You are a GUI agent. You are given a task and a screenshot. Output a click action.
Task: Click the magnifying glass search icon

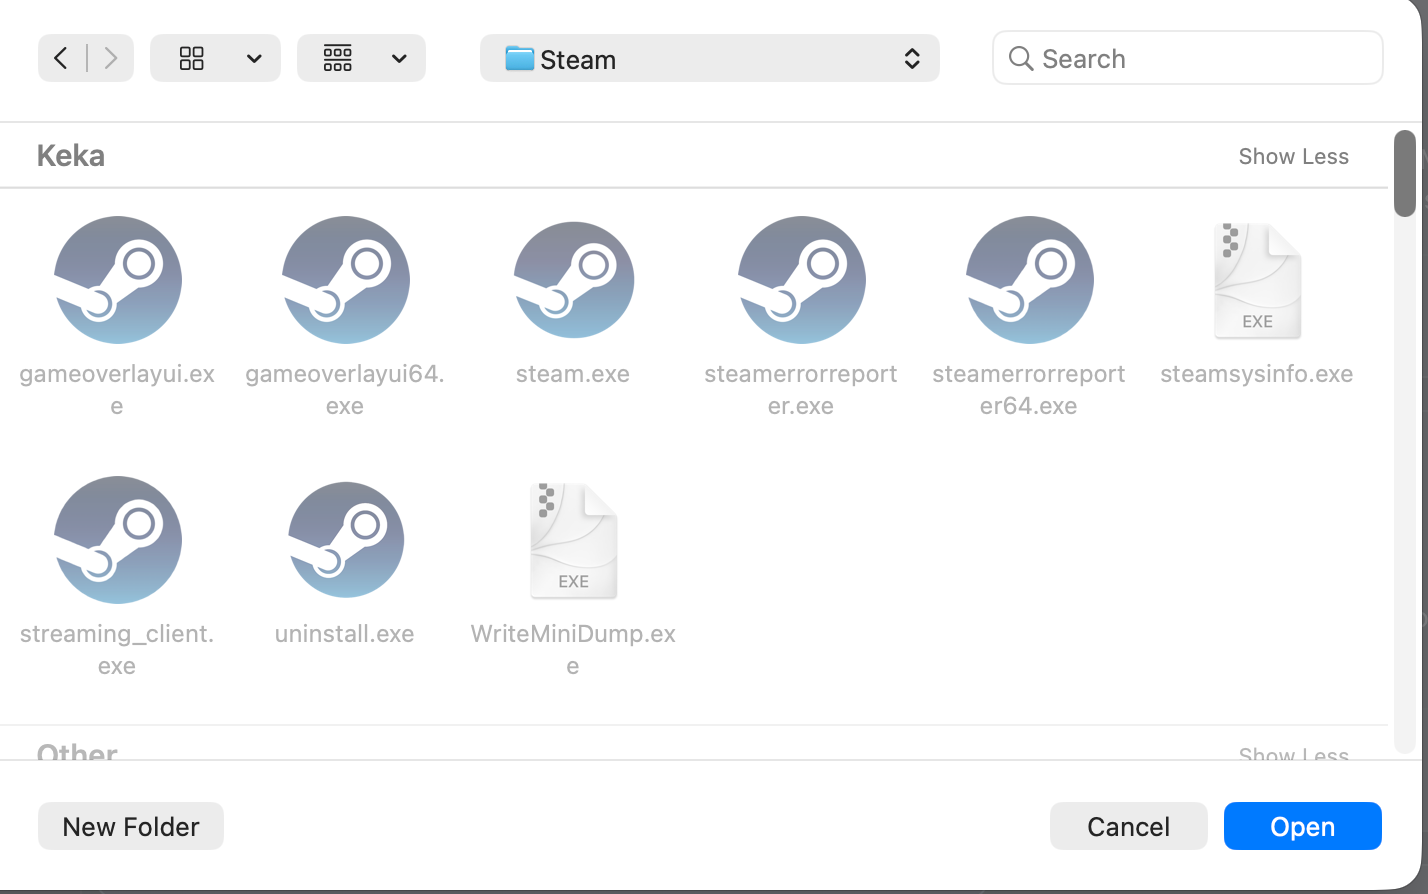click(x=1021, y=58)
